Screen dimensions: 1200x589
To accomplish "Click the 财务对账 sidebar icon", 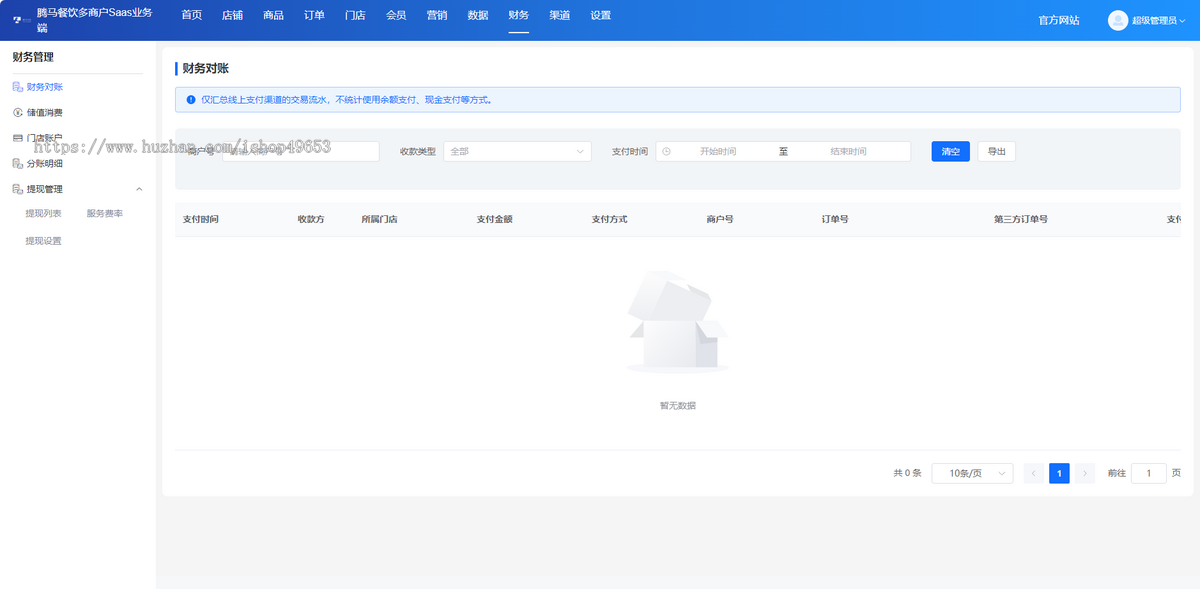I will pyautogui.click(x=17, y=88).
